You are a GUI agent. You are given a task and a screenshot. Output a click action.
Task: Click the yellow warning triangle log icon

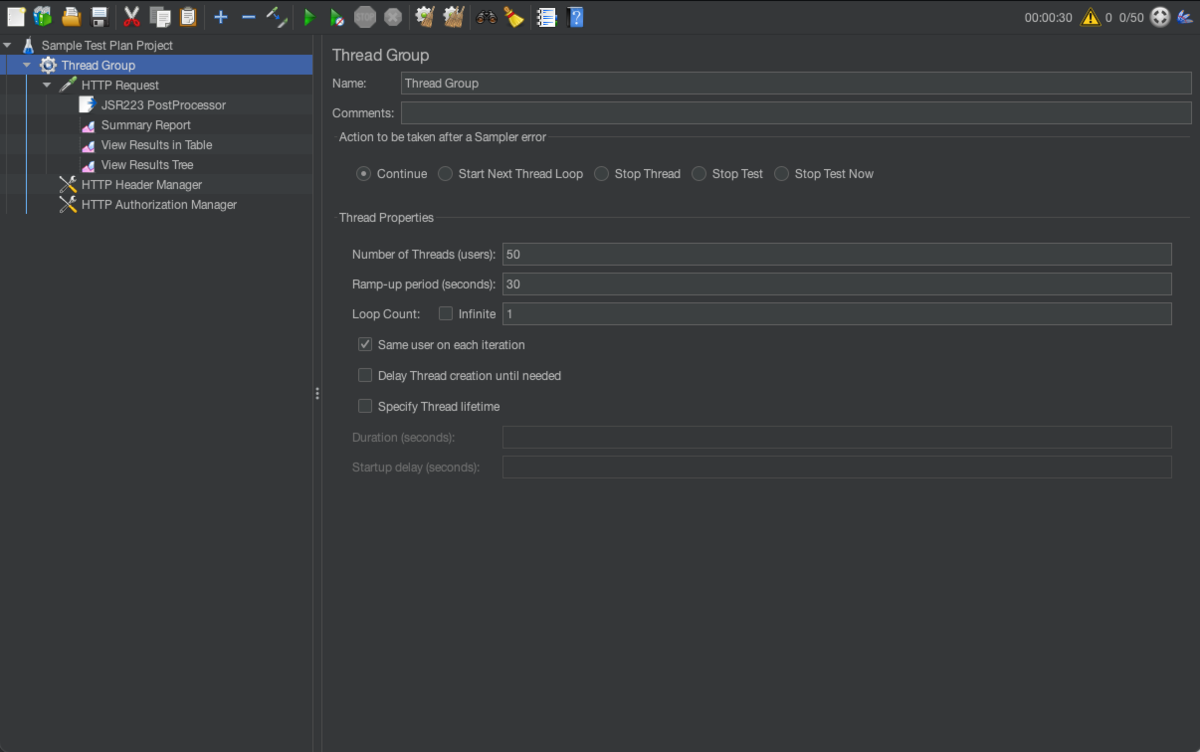(1090, 17)
